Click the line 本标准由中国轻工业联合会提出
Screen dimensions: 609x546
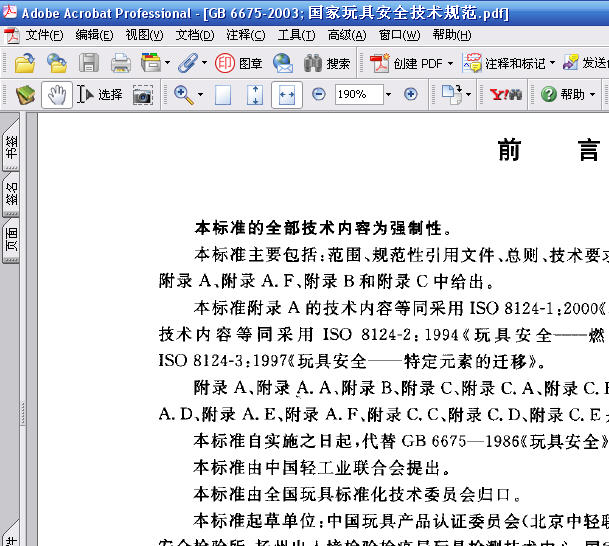point(322,468)
